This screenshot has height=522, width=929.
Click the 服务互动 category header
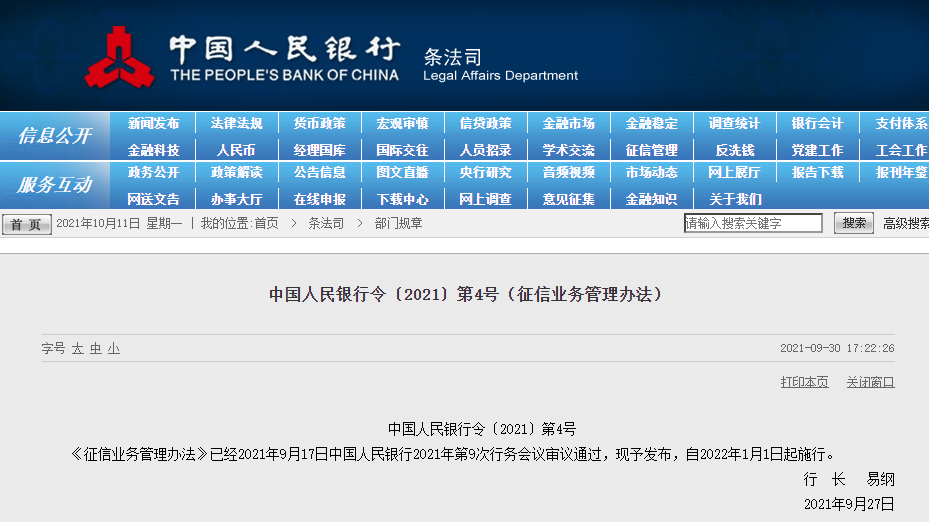[x=55, y=185]
